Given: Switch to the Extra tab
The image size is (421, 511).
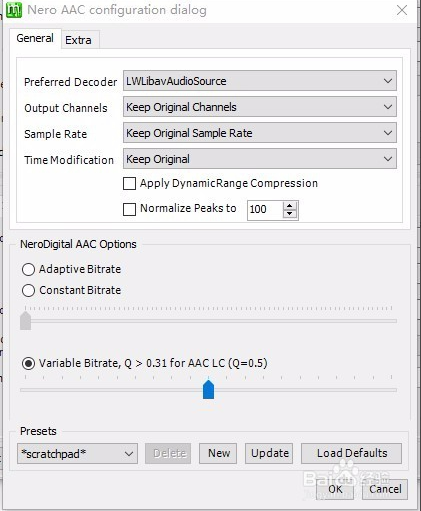Looking at the screenshot, I should click(79, 40).
